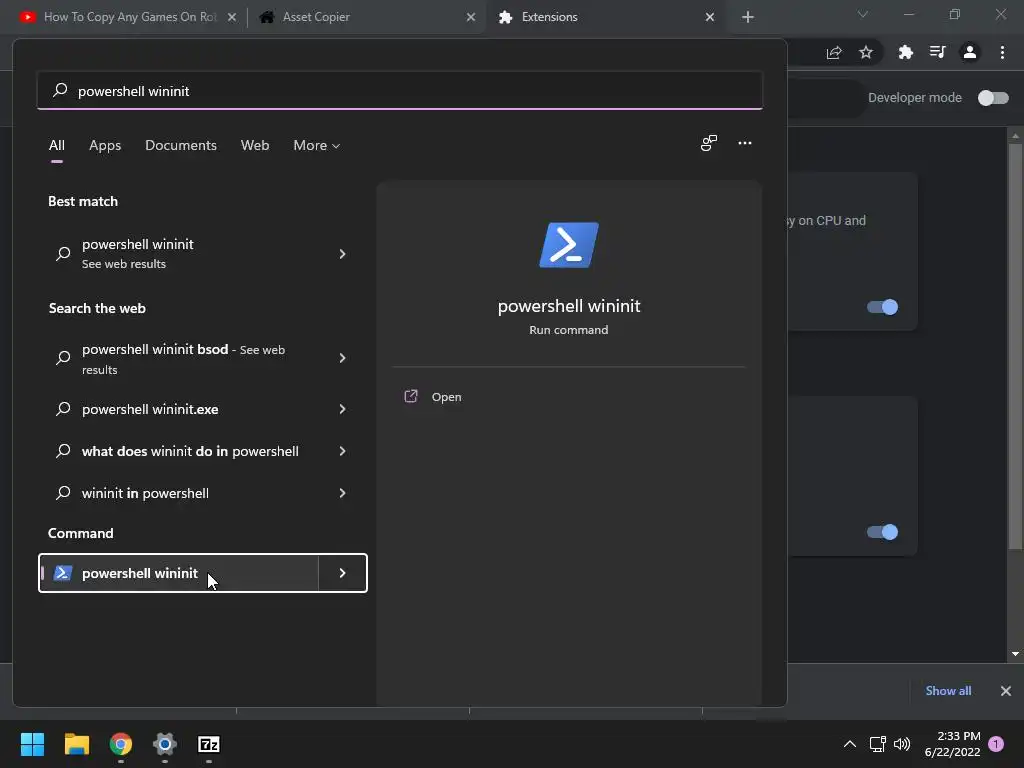The width and height of the screenshot is (1024, 768).
Task: Disable the lower extension card toggle
Action: tap(882, 532)
